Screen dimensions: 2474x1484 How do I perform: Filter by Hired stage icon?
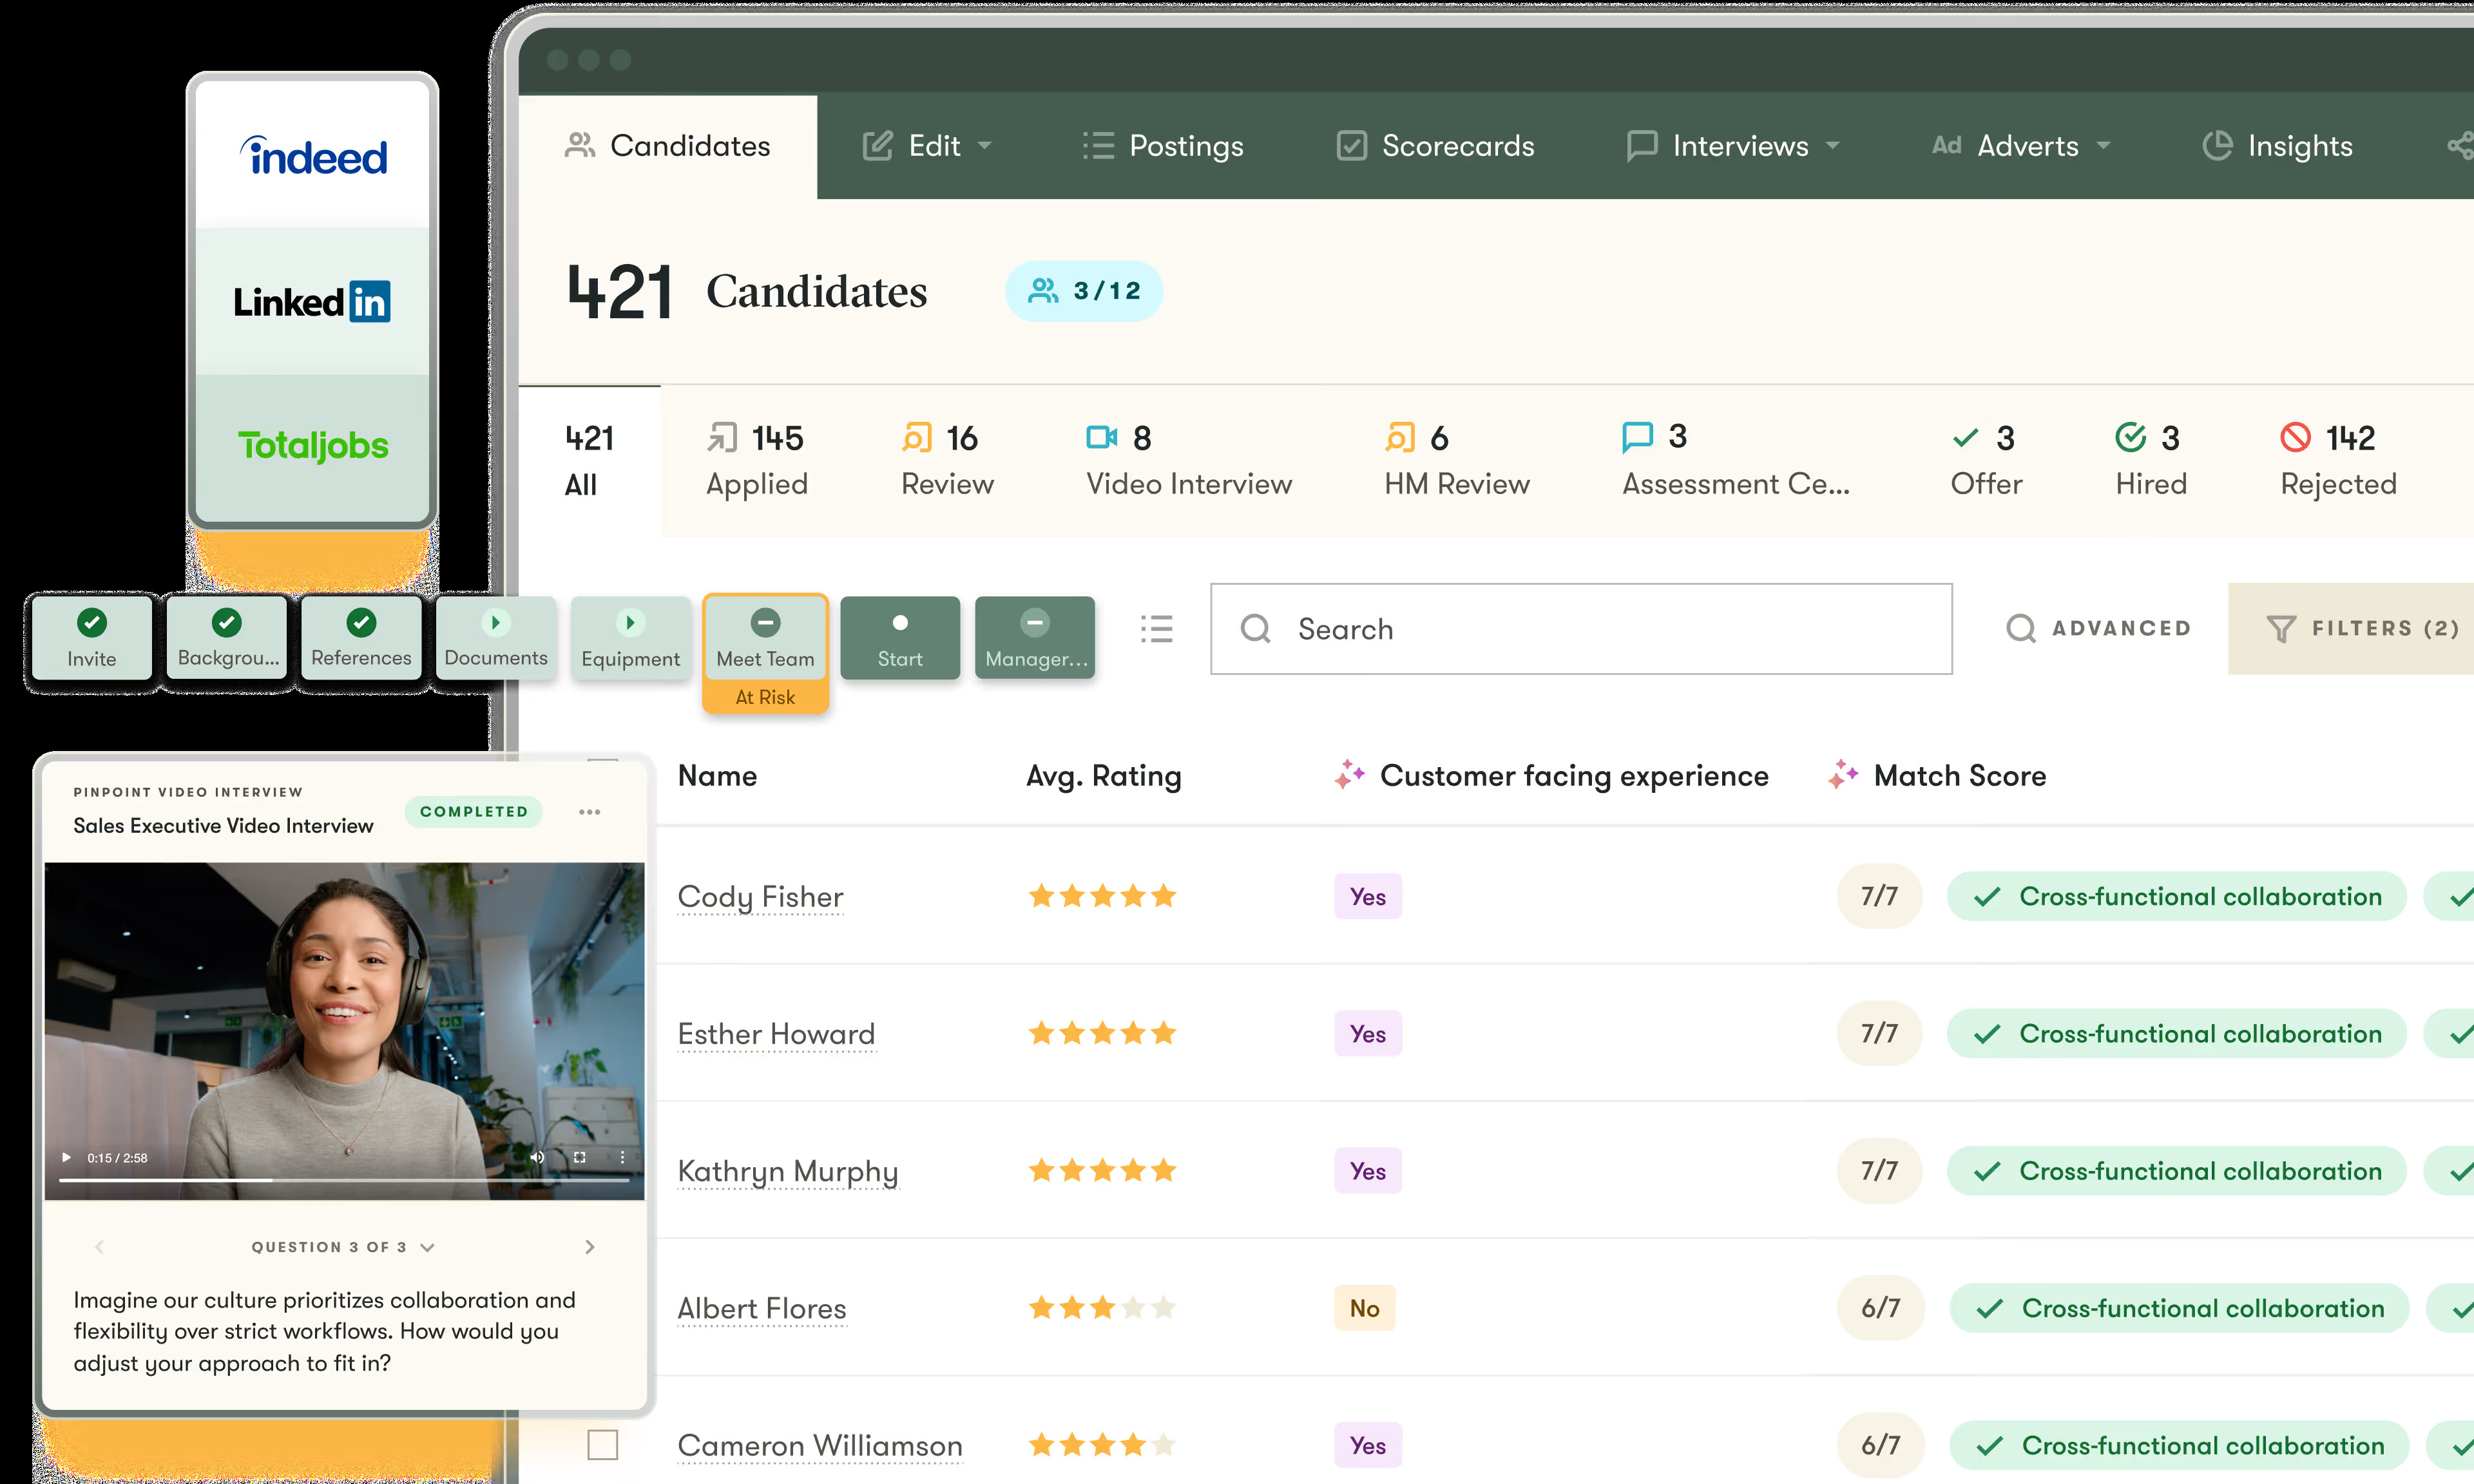[2131, 438]
